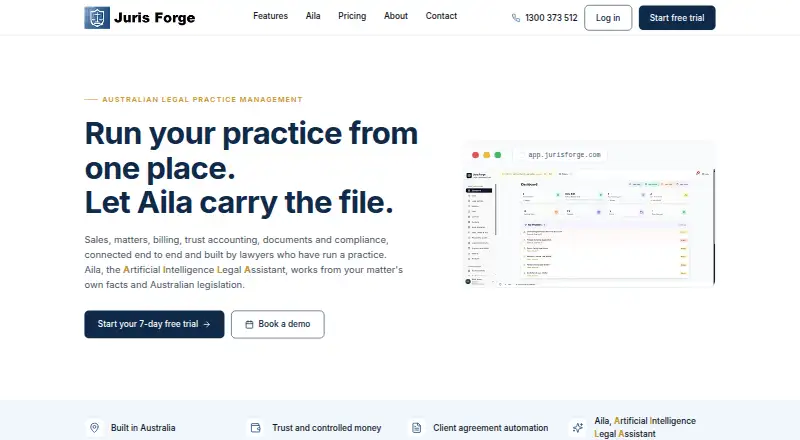The image size is (800, 440).
Task: Open the dashboard preview screenshot
Action: pyautogui.click(x=589, y=227)
